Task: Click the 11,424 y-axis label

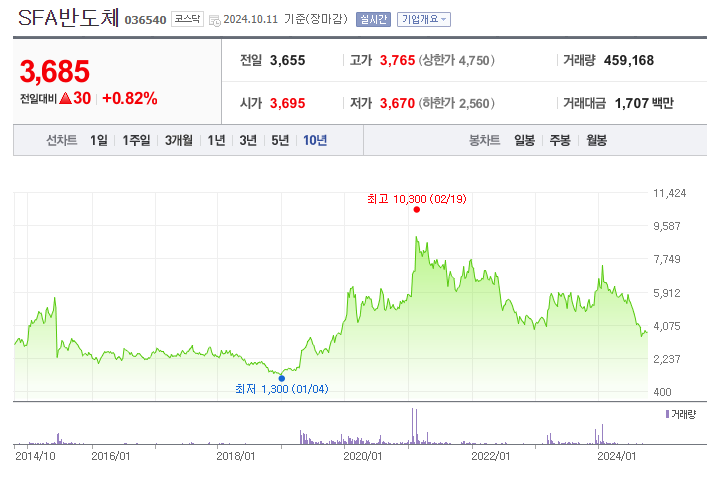Action: pyautogui.click(x=670, y=193)
